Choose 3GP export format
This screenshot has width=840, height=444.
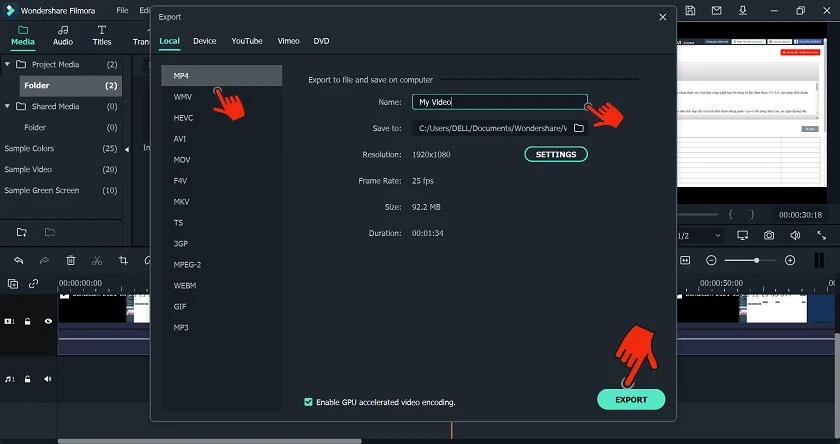(221, 243)
